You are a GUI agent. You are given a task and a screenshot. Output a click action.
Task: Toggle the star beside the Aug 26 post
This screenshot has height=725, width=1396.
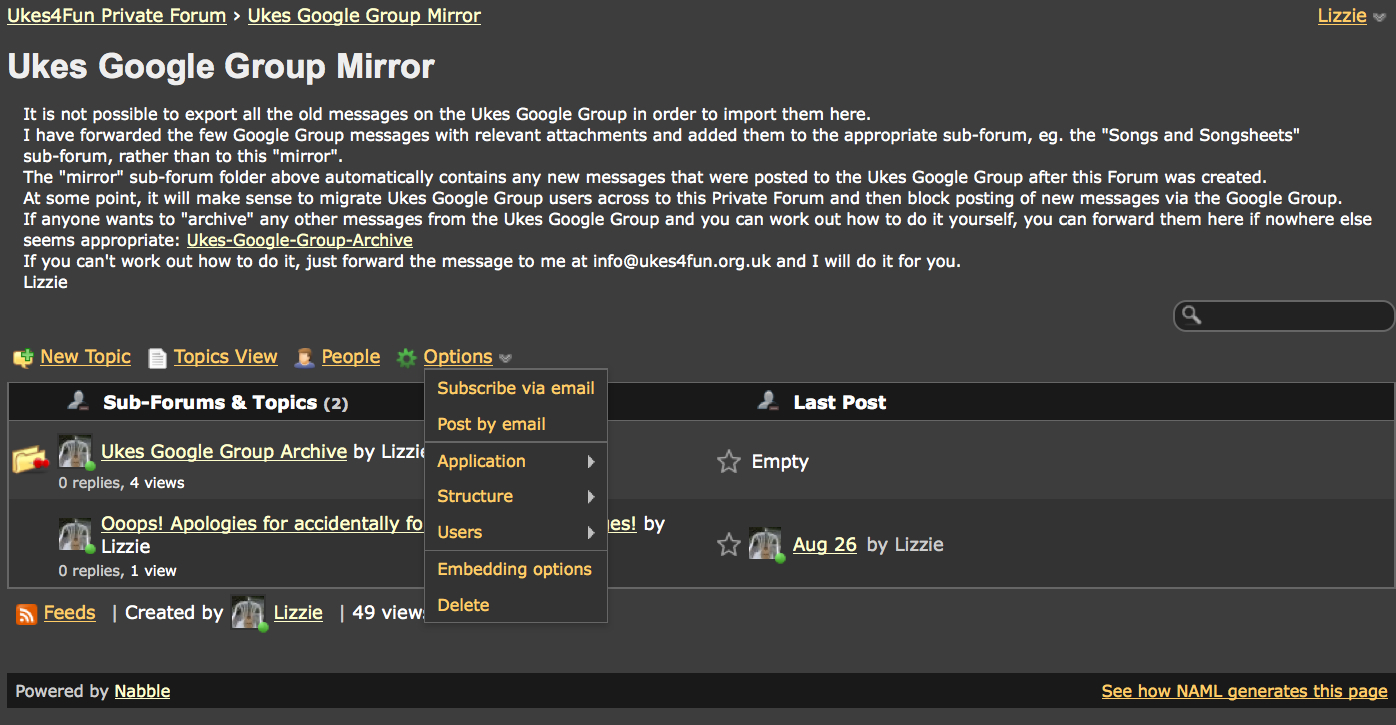729,545
